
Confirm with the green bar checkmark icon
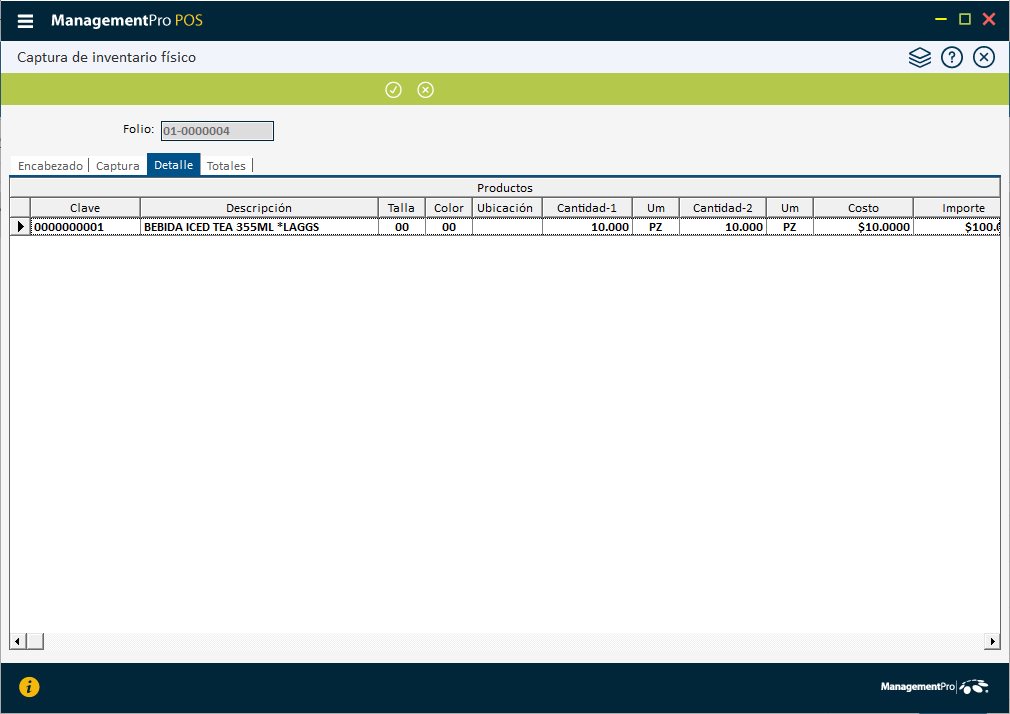(x=393, y=90)
